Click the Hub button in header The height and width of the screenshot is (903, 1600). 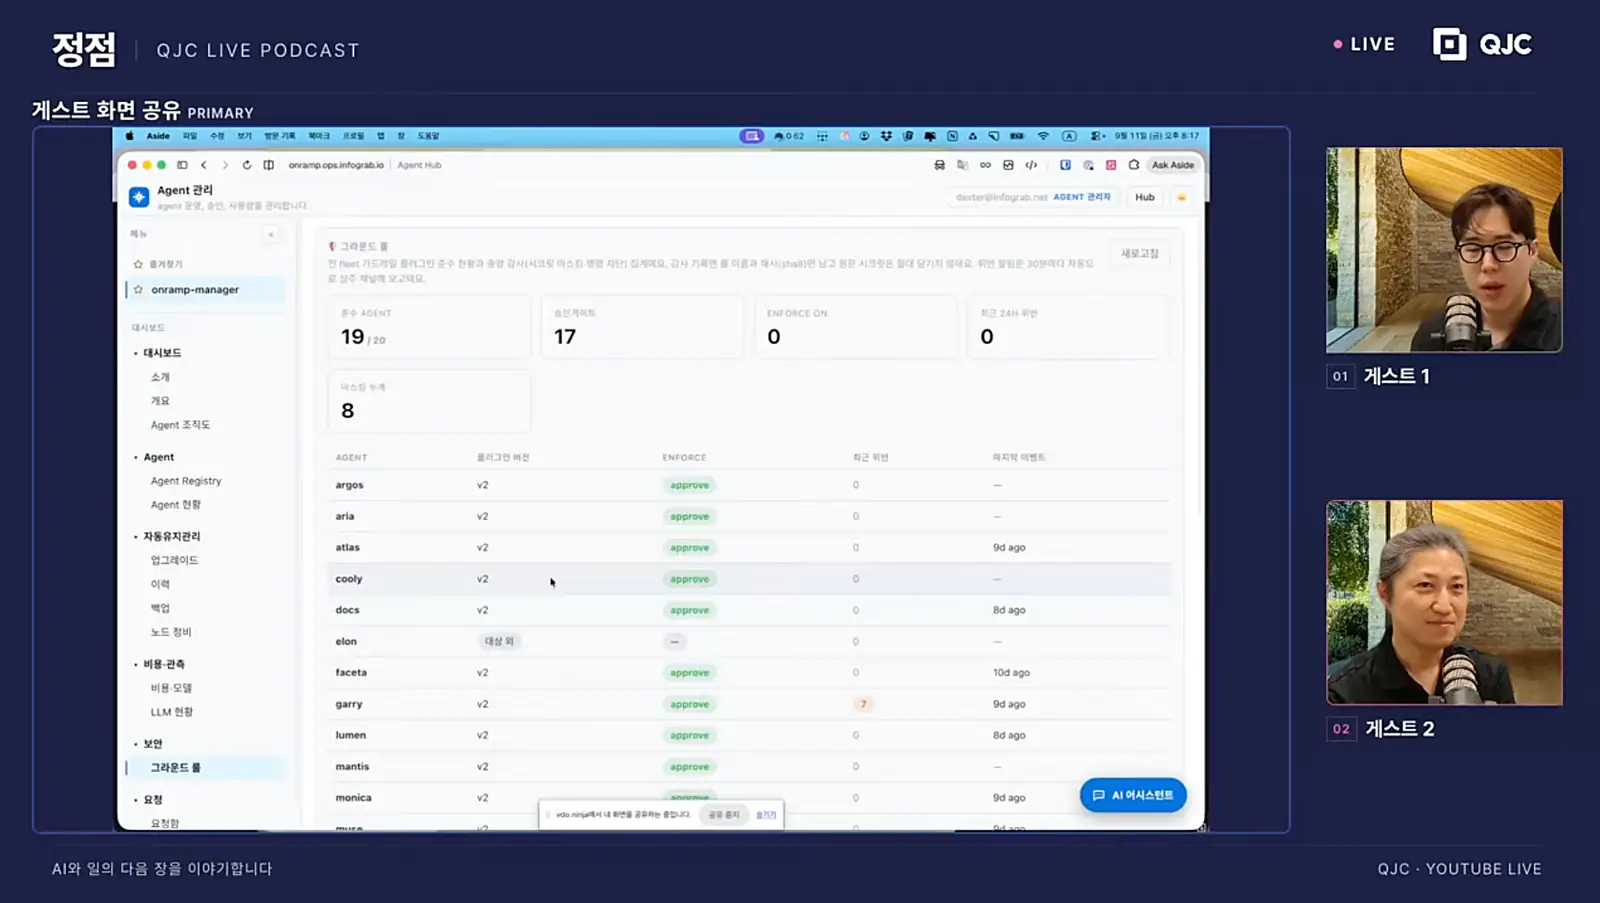(x=1145, y=197)
